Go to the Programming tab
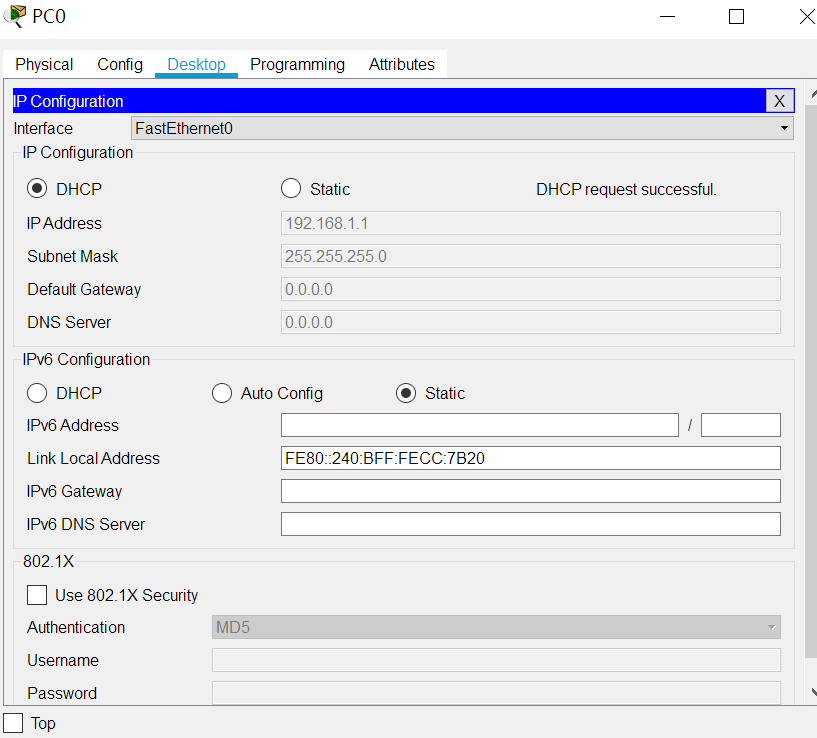This screenshot has height=738, width=817. coord(298,64)
